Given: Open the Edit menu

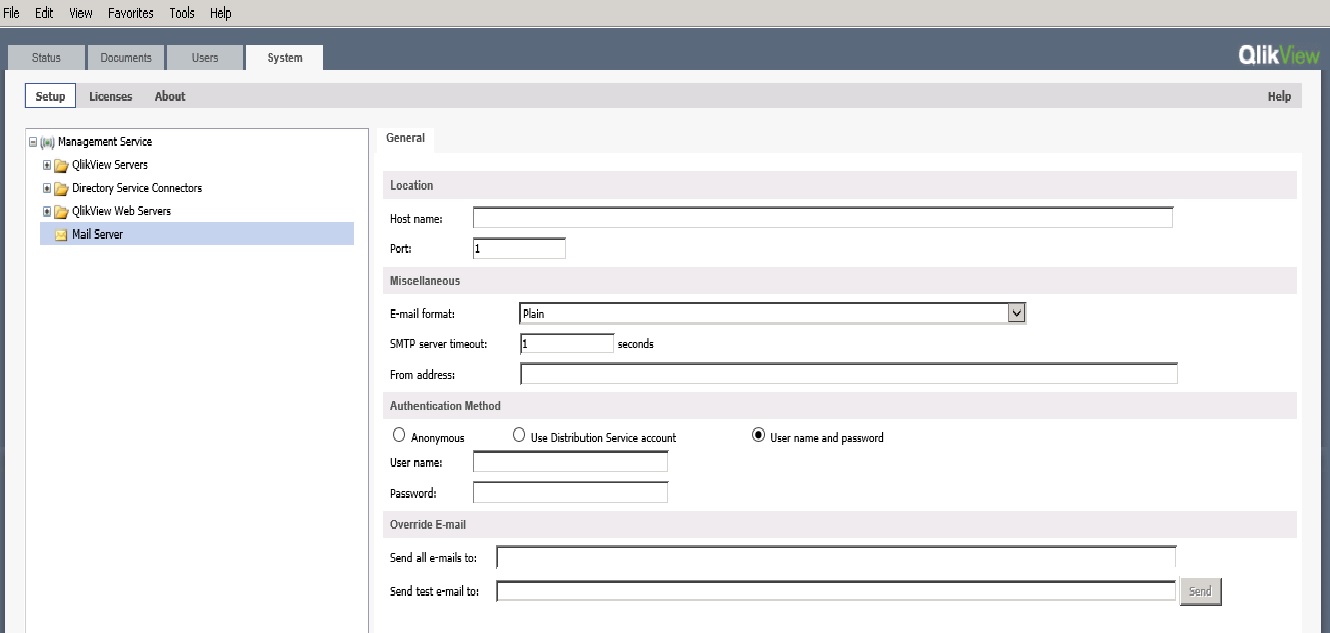Looking at the screenshot, I should coord(44,13).
